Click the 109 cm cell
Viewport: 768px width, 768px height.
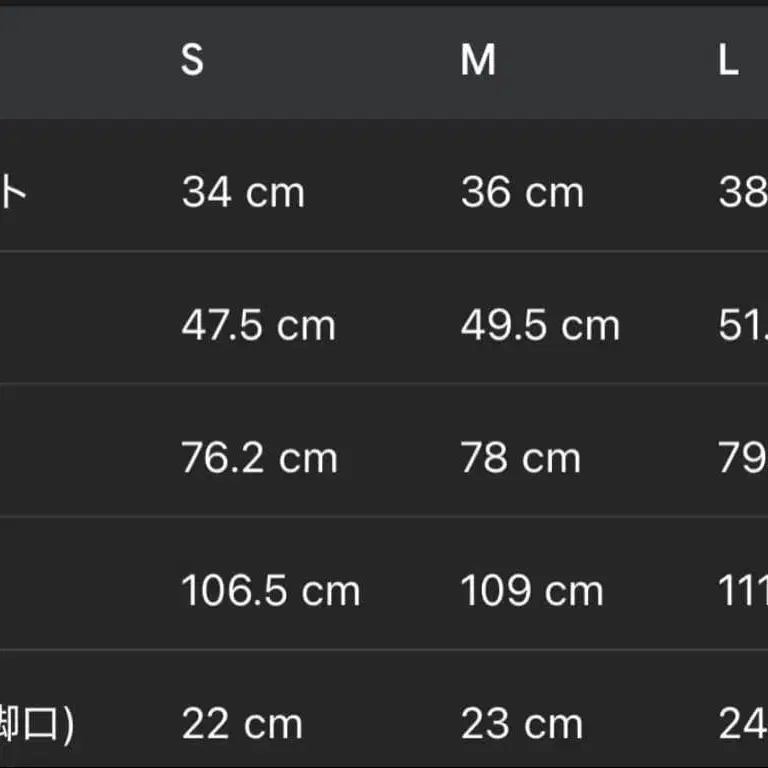[x=532, y=591]
